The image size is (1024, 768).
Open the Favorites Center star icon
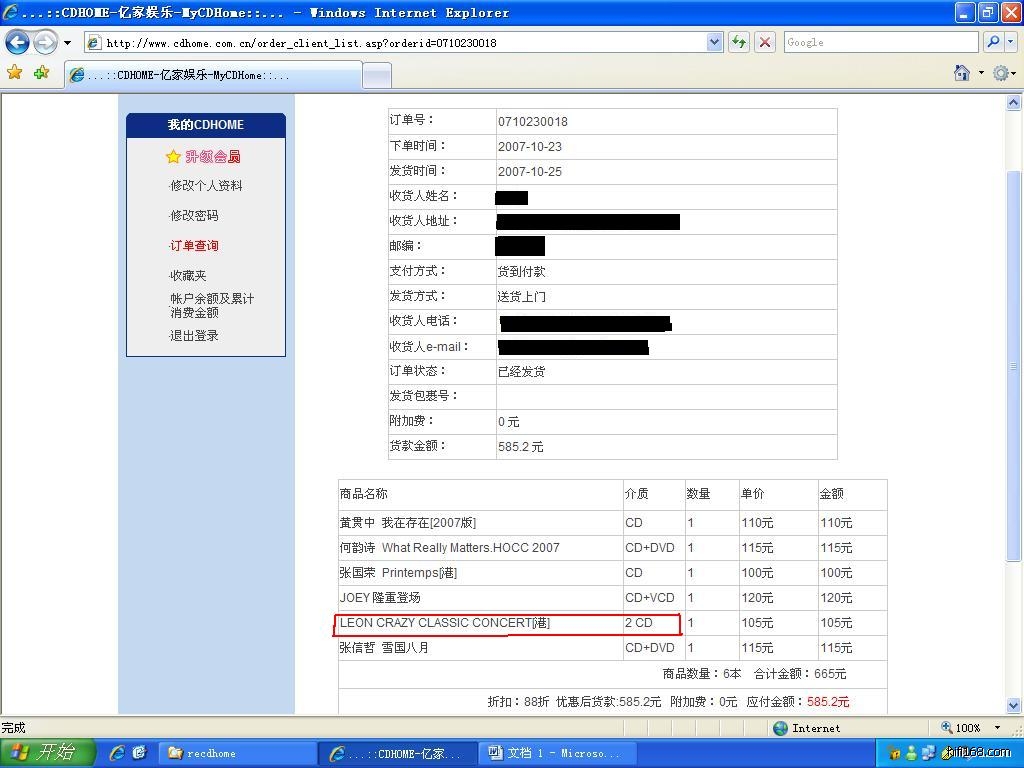[x=15, y=73]
